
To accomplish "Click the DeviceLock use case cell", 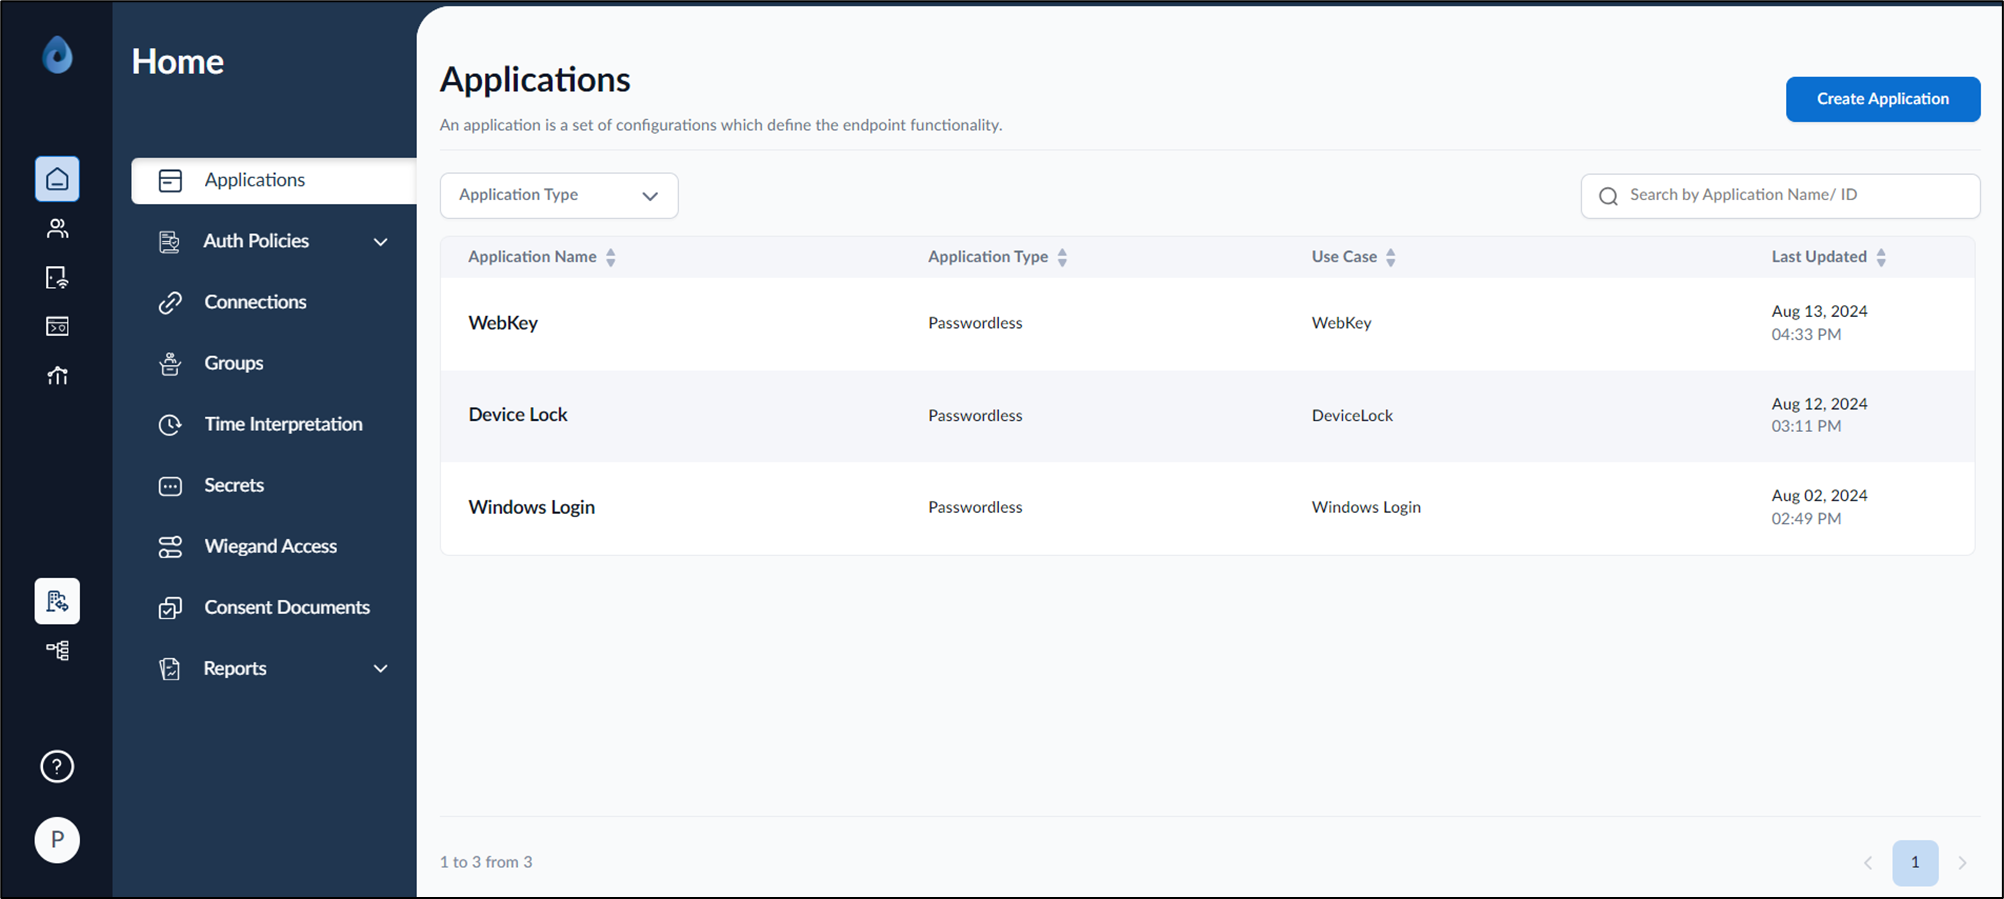I will coord(1352,416).
